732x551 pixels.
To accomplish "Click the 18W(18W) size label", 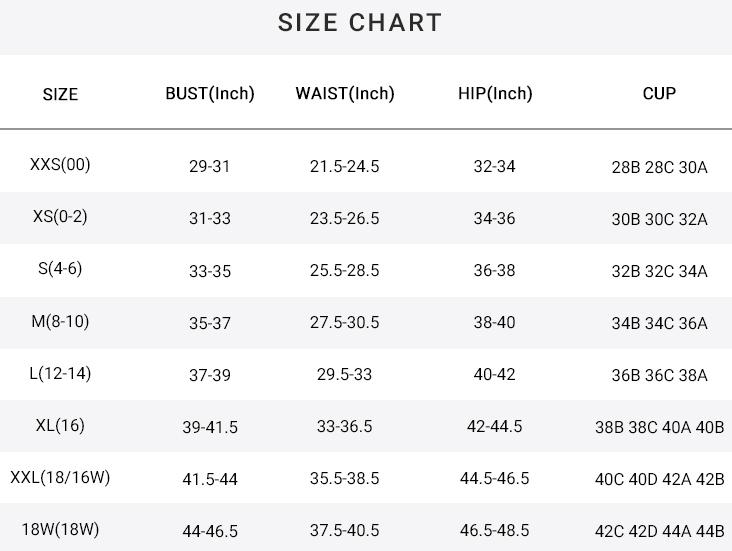I will pos(60,530).
